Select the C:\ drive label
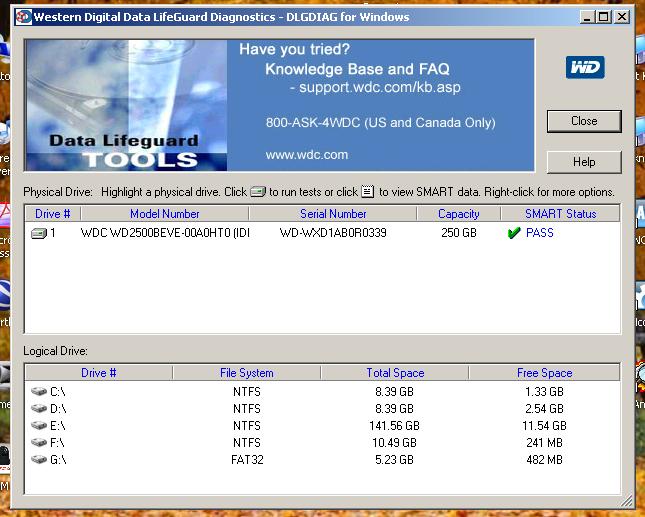The width and height of the screenshot is (645, 517). [58, 392]
